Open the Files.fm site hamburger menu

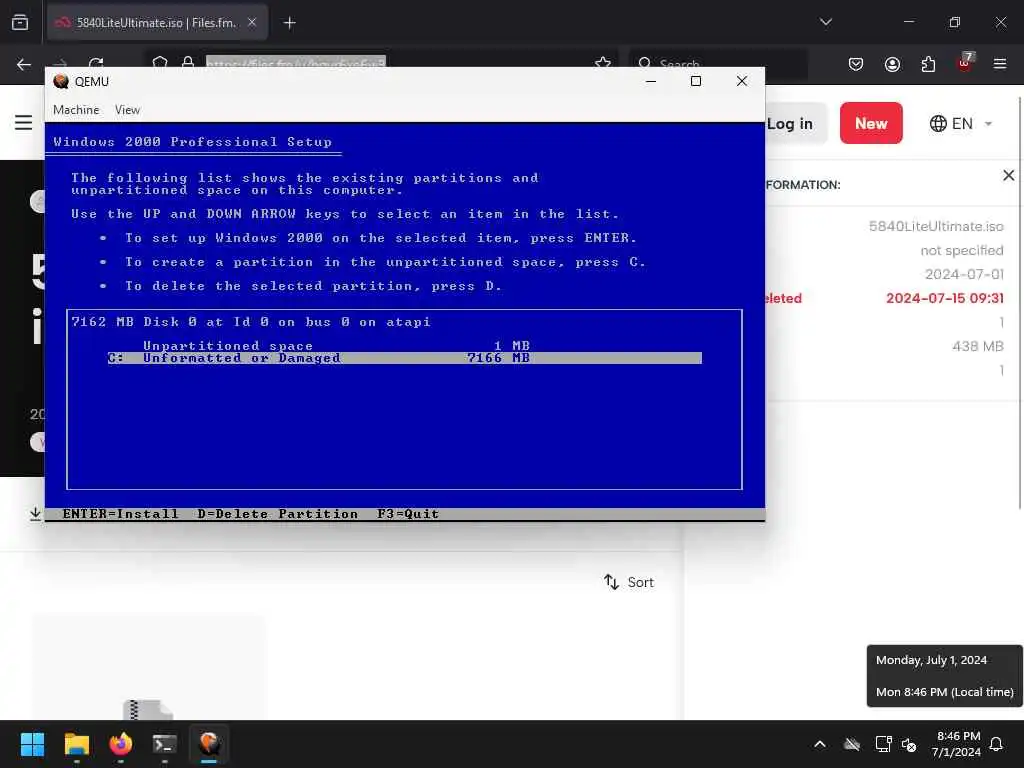24,123
